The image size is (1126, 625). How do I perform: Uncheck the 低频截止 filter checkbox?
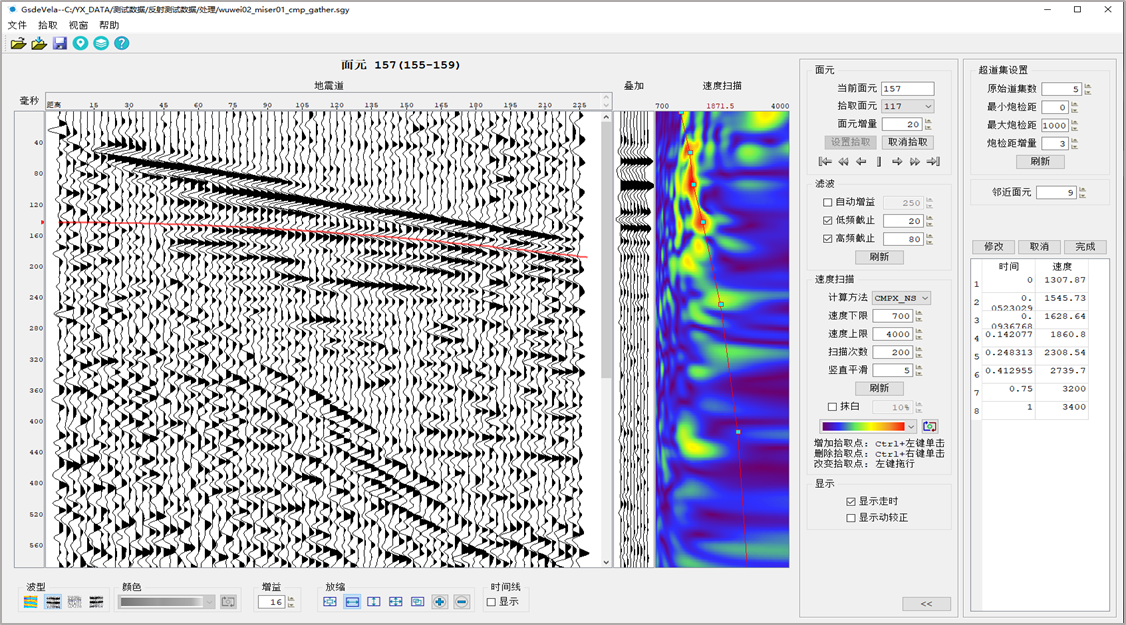point(827,221)
